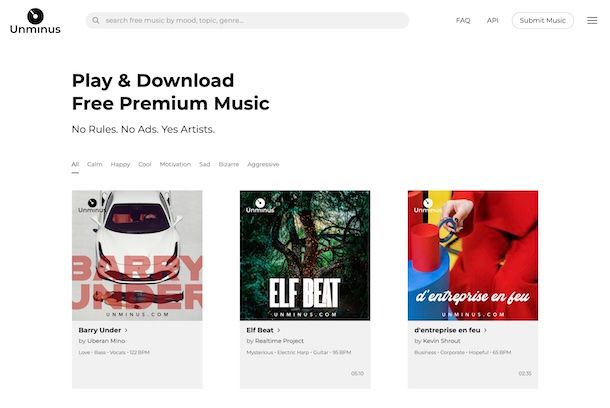
Task: Click the Unminus logo icon
Action: click(35, 16)
